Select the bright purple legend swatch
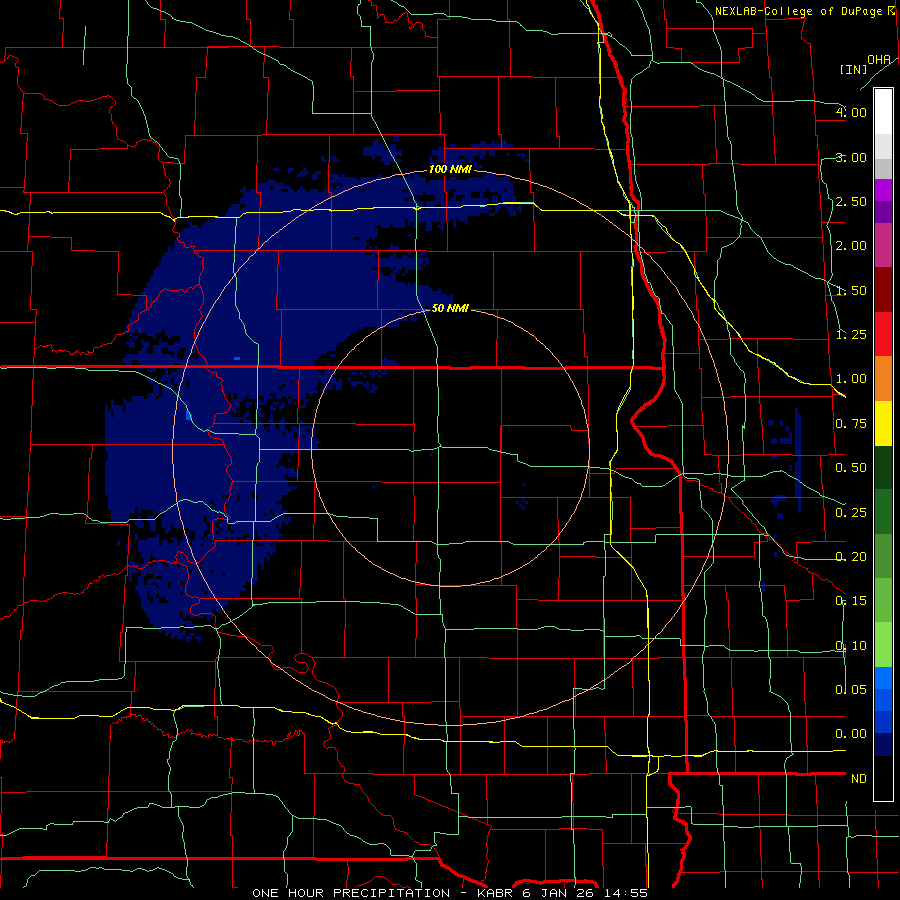The image size is (900, 900). pyautogui.click(x=883, y=190)
